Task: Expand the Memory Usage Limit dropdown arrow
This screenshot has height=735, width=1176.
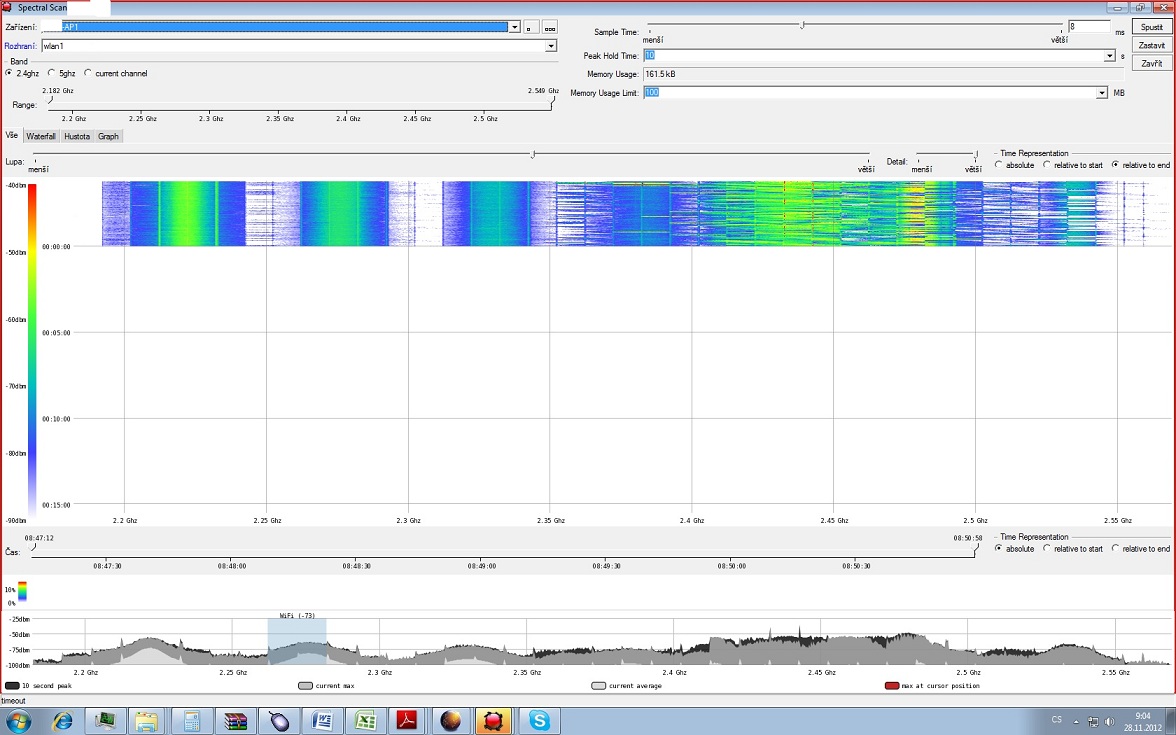Action: pos(1102,93)
